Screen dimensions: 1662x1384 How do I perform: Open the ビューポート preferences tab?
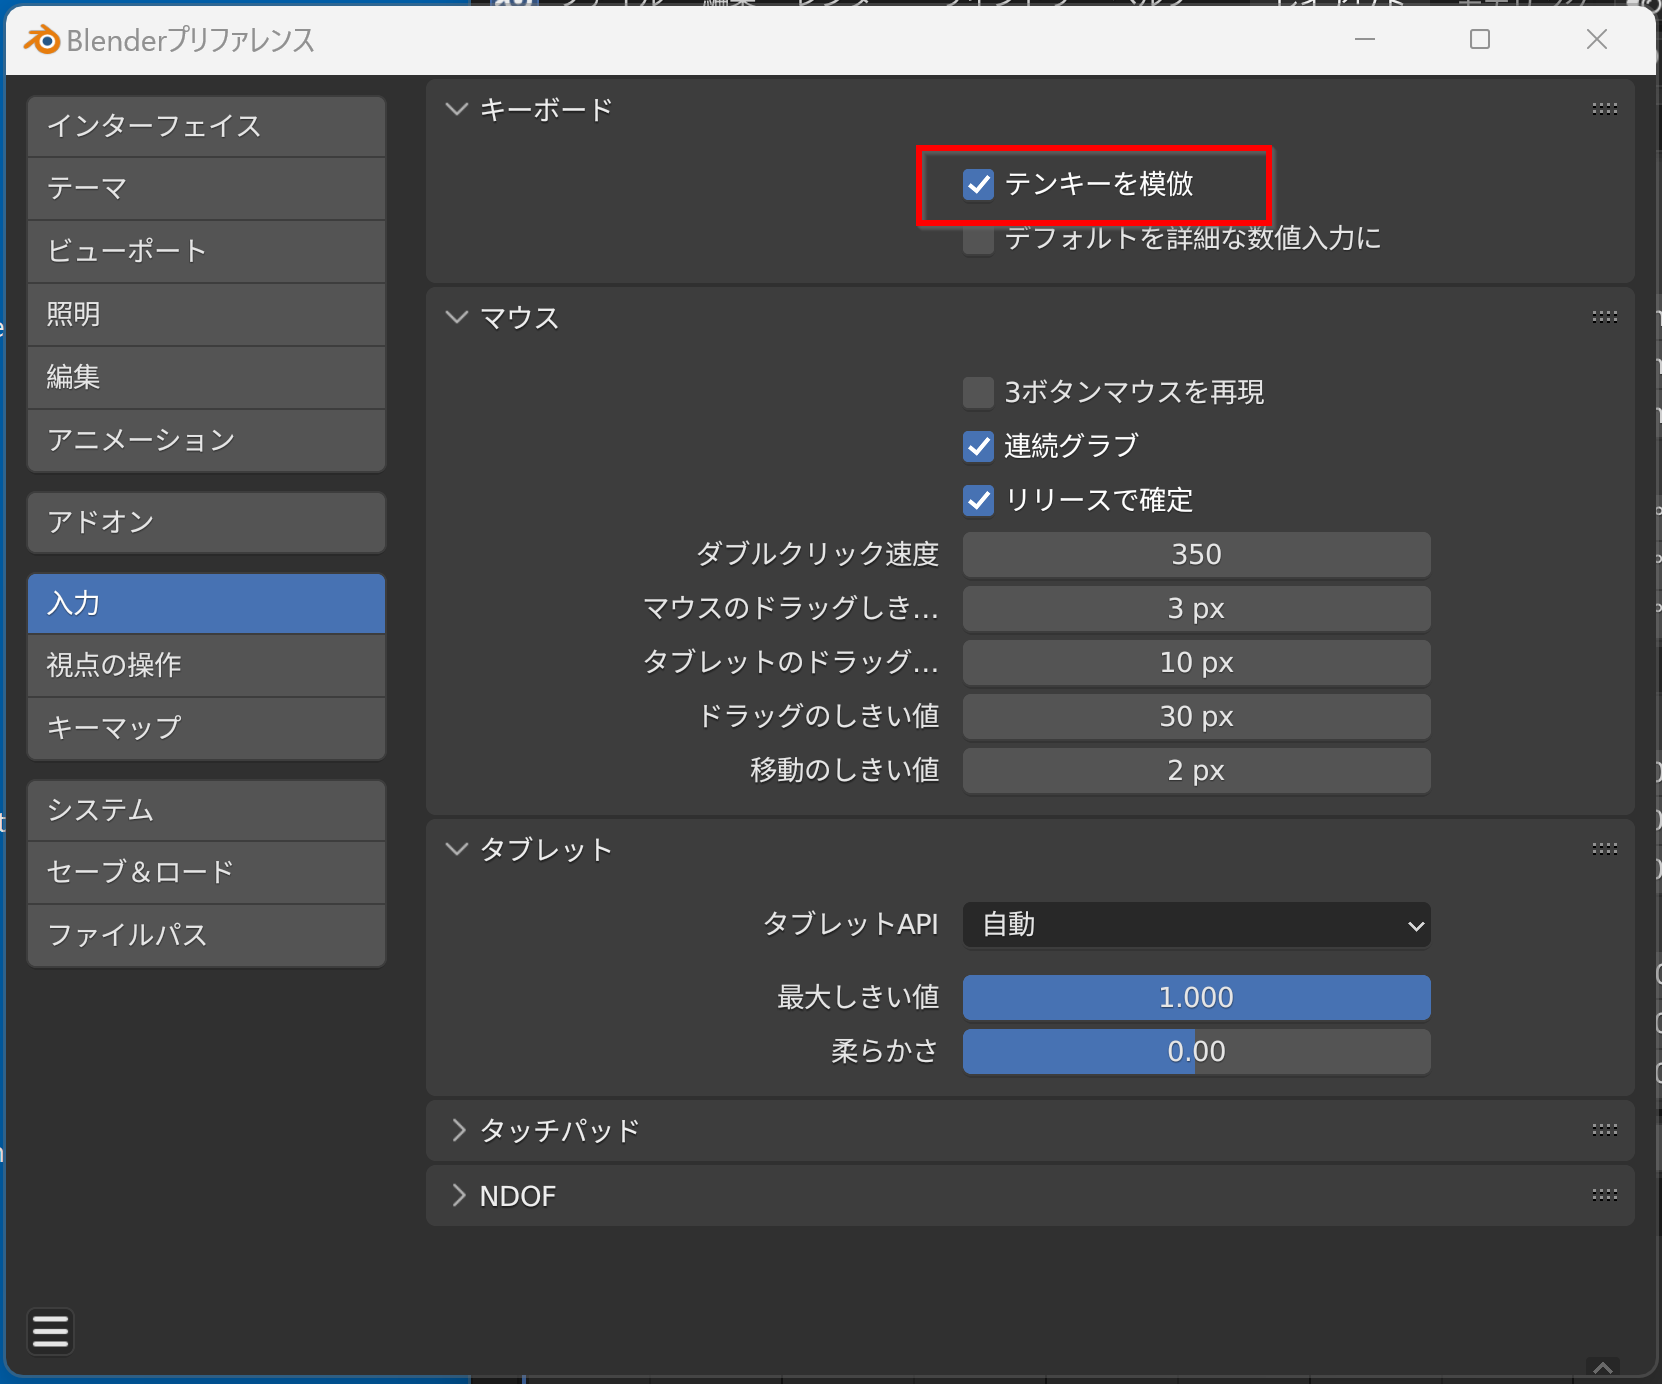pos(207,252)
